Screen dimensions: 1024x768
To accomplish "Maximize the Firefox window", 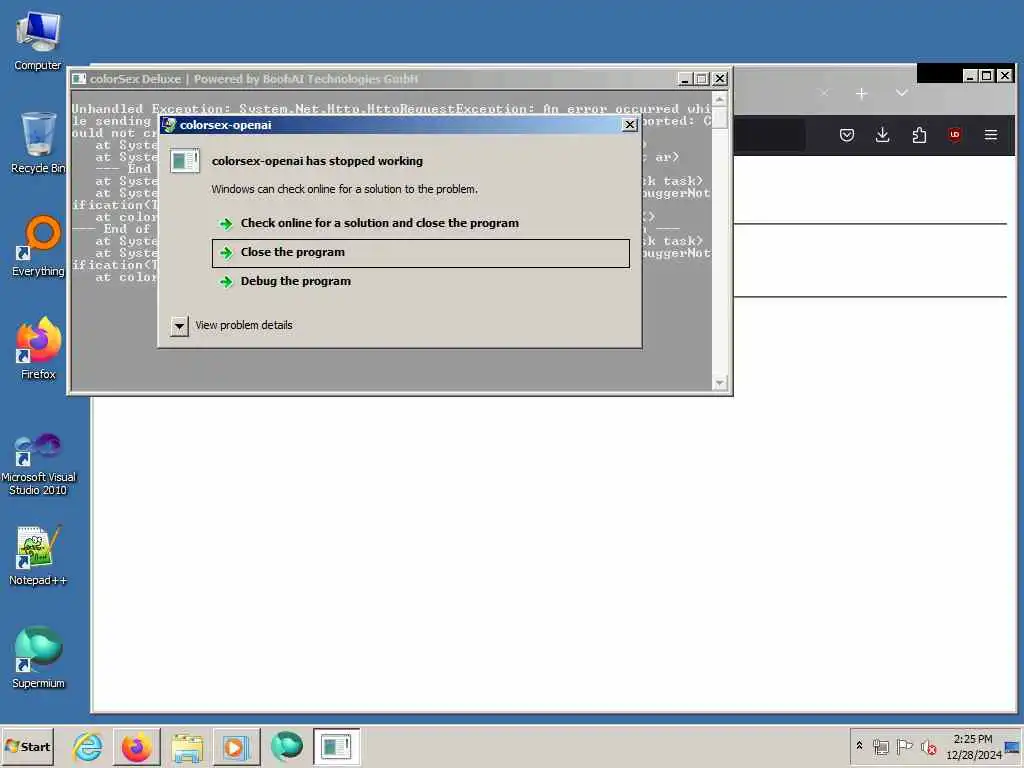I will (987, 76).
